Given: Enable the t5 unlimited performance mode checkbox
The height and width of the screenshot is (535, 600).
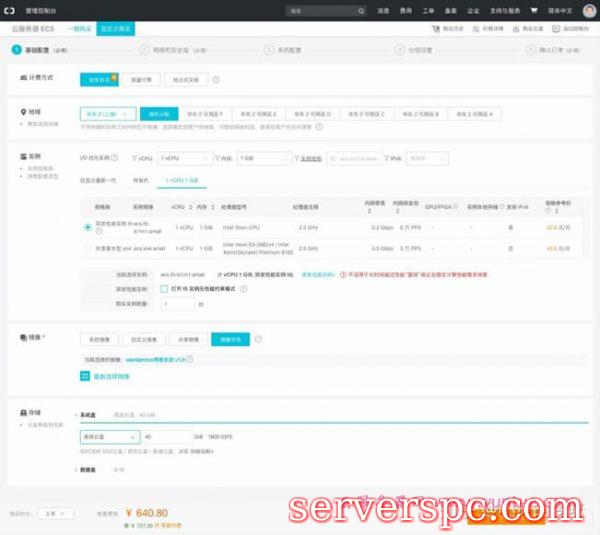Looking at the screenshot, I should (x=164, y=288).
